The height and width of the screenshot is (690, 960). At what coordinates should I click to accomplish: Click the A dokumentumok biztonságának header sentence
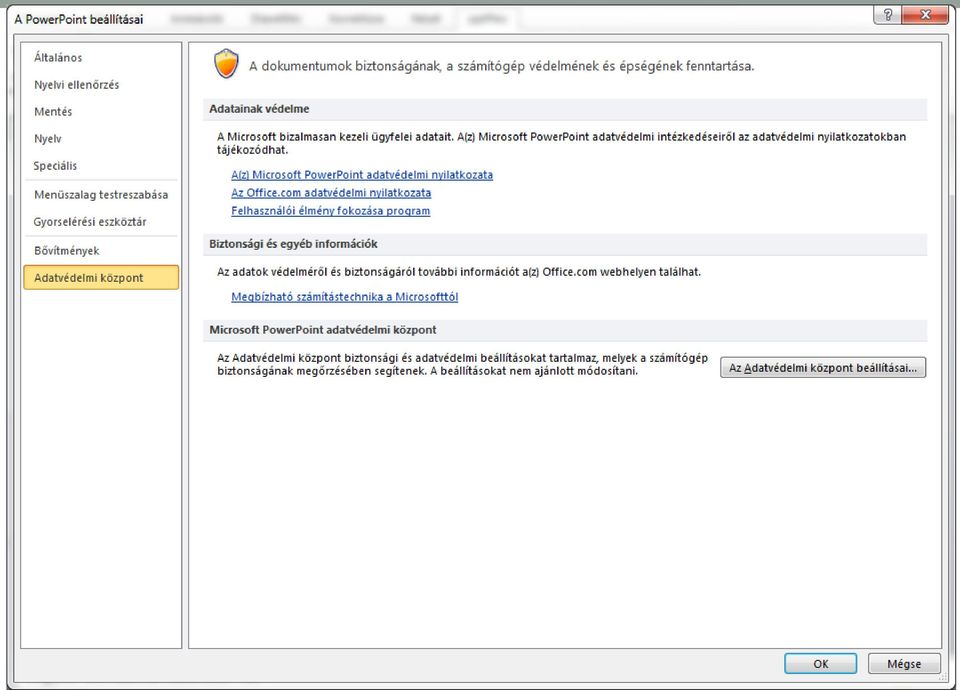point(501,66)
